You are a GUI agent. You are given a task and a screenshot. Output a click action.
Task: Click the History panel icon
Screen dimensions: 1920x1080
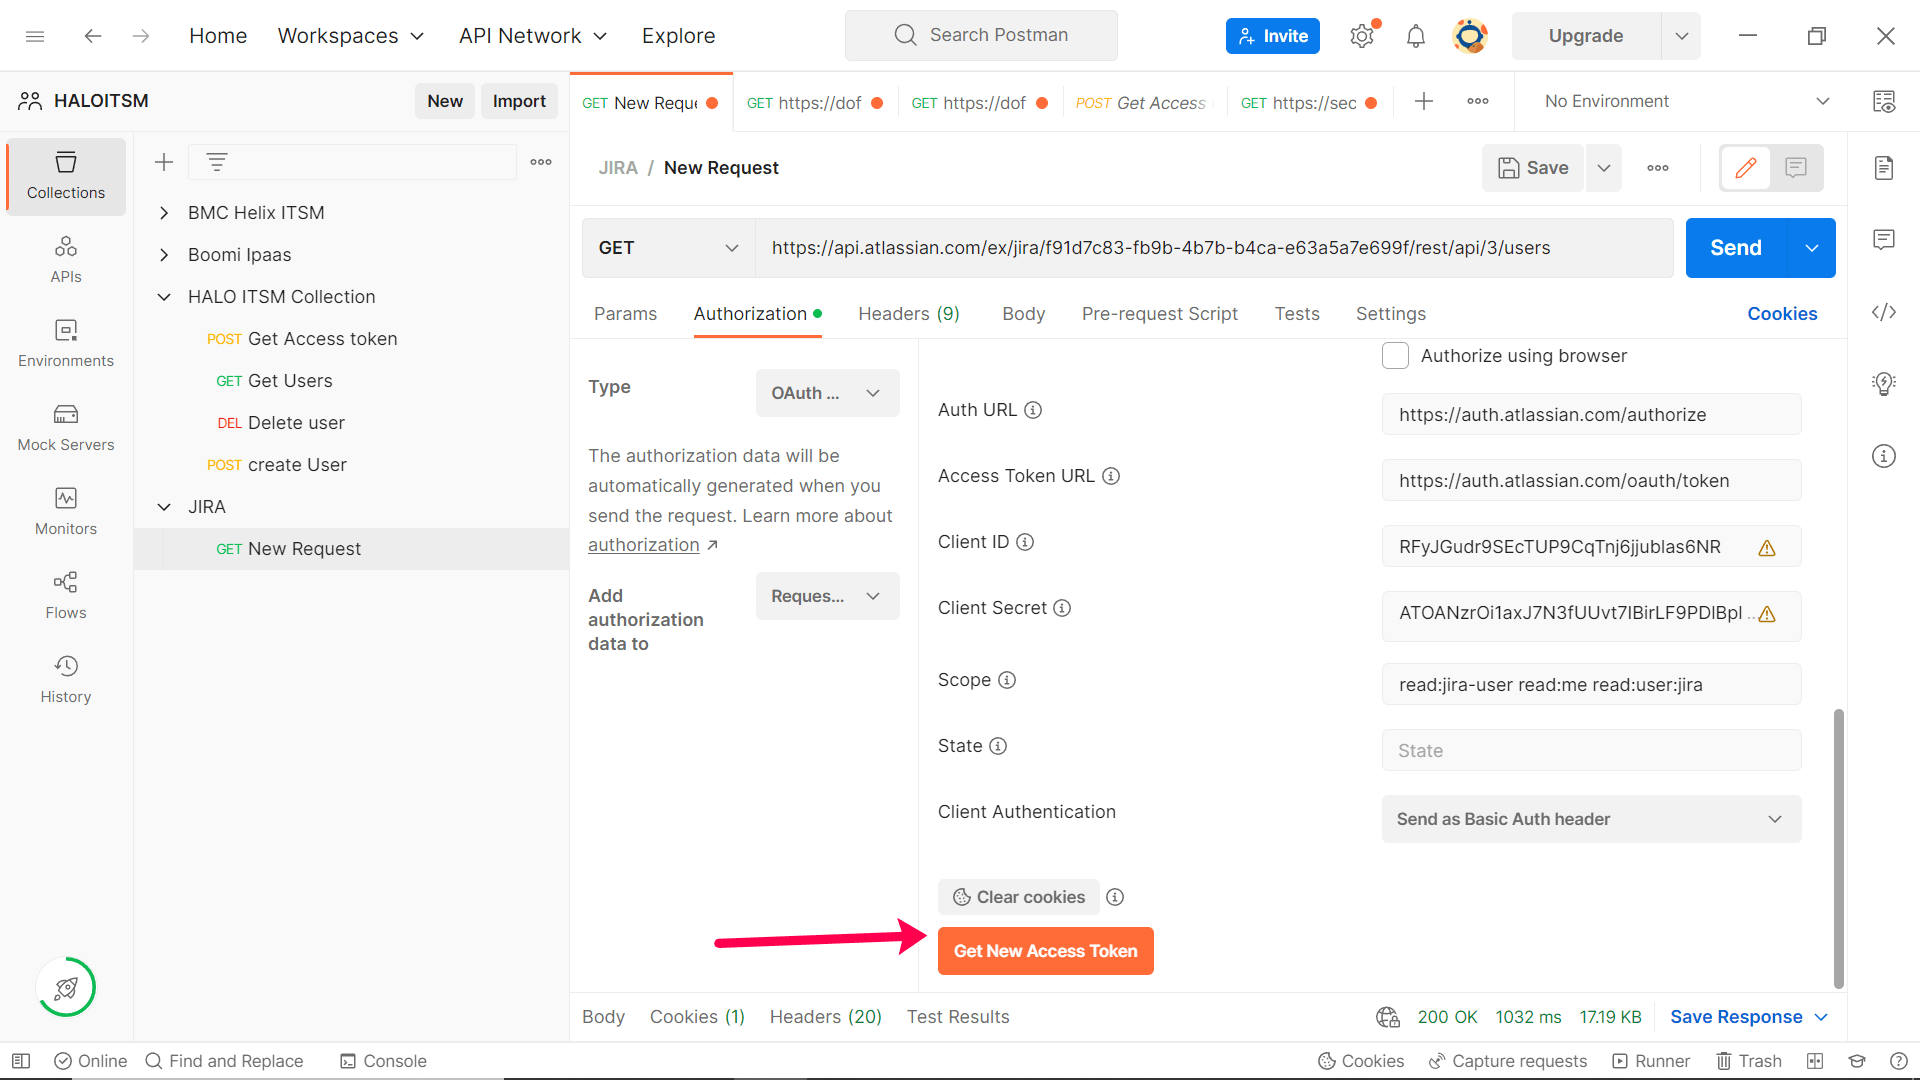pyautogui.click(x=65, y=666)
